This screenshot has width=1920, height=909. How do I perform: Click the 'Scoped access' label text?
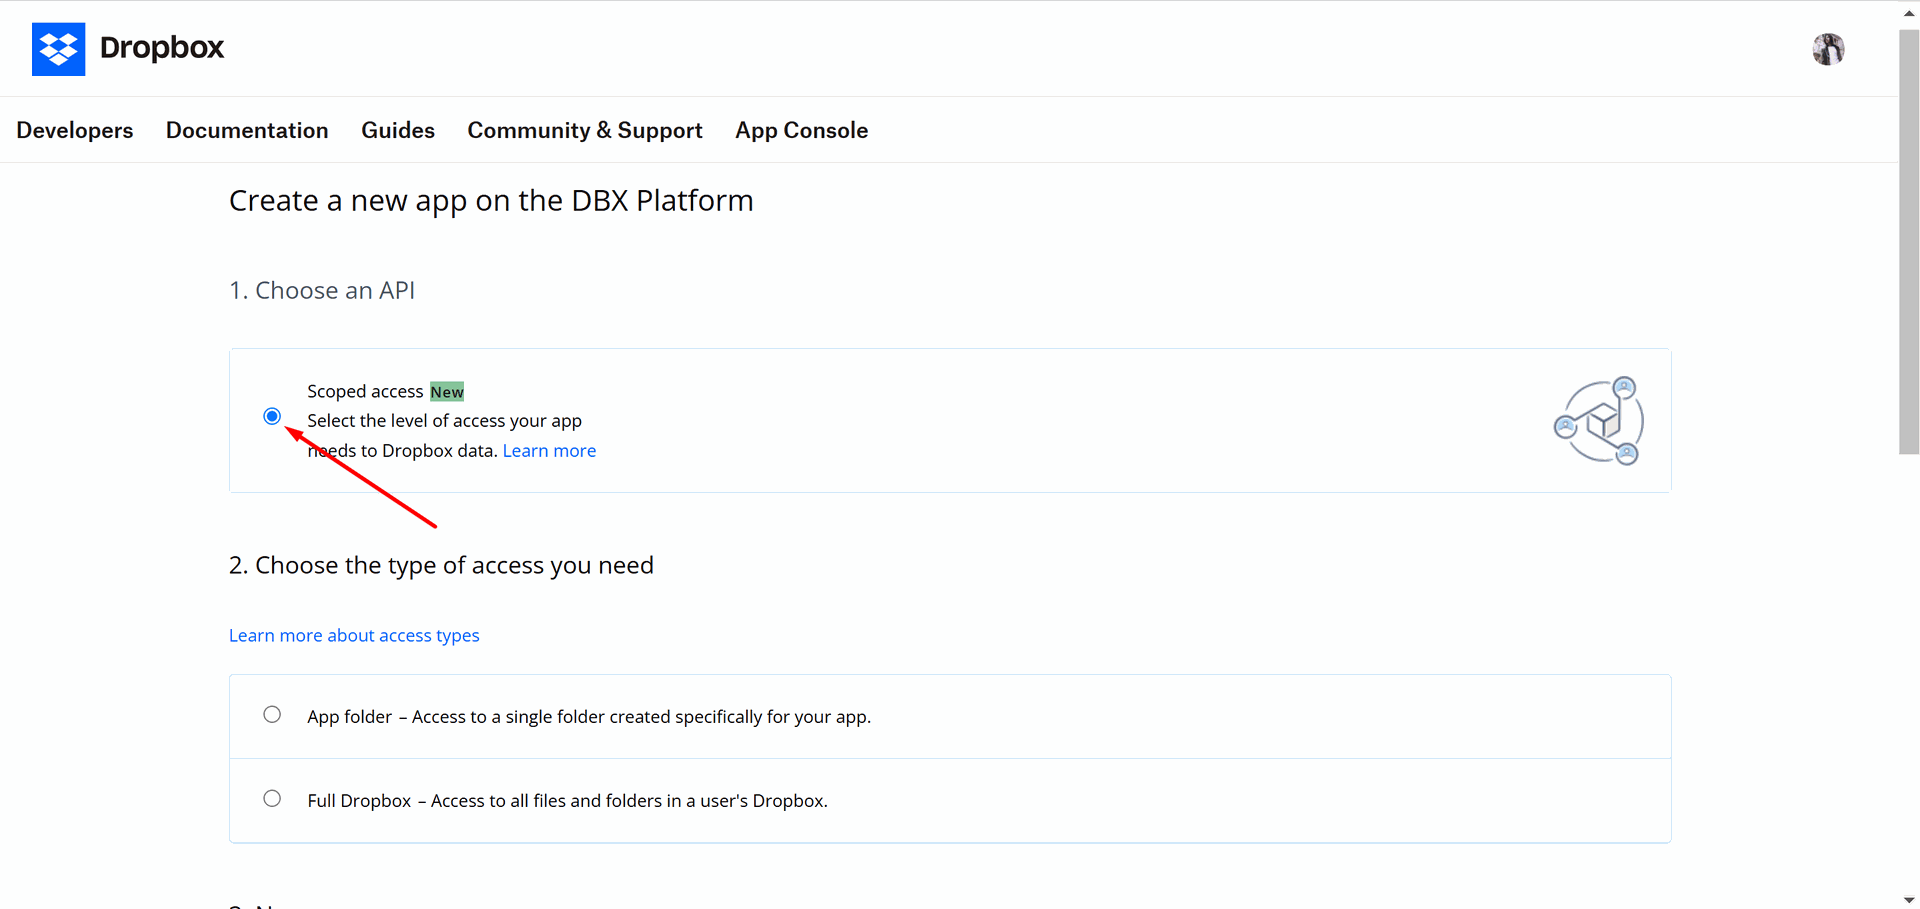(365, 392)
